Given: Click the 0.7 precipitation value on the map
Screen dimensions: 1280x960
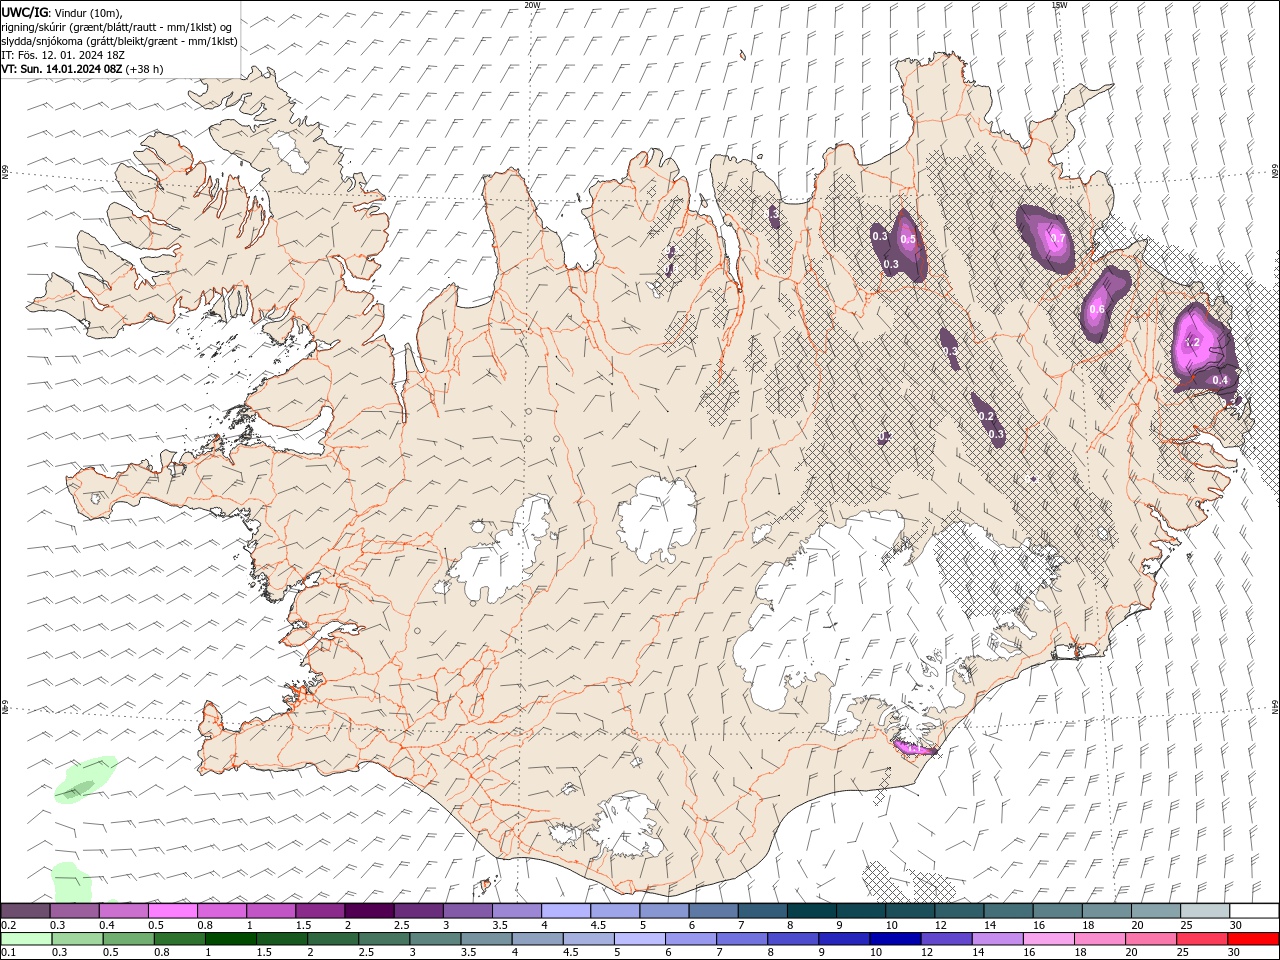Looking at the screenshot, I should pos(1058,238).
